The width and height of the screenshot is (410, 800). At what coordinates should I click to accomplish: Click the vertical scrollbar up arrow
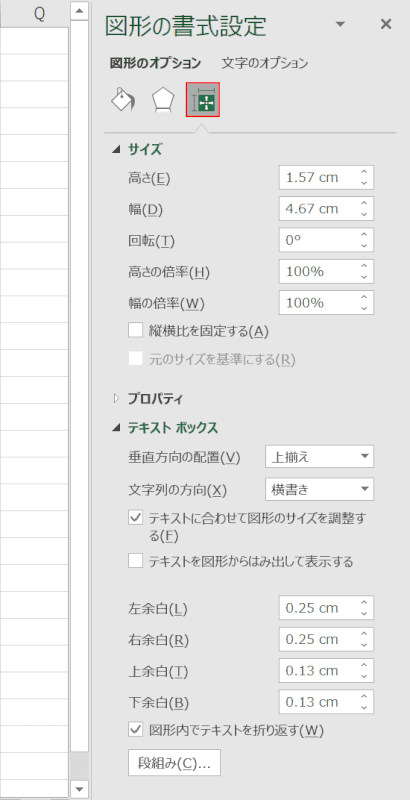(x=80, y=11)
